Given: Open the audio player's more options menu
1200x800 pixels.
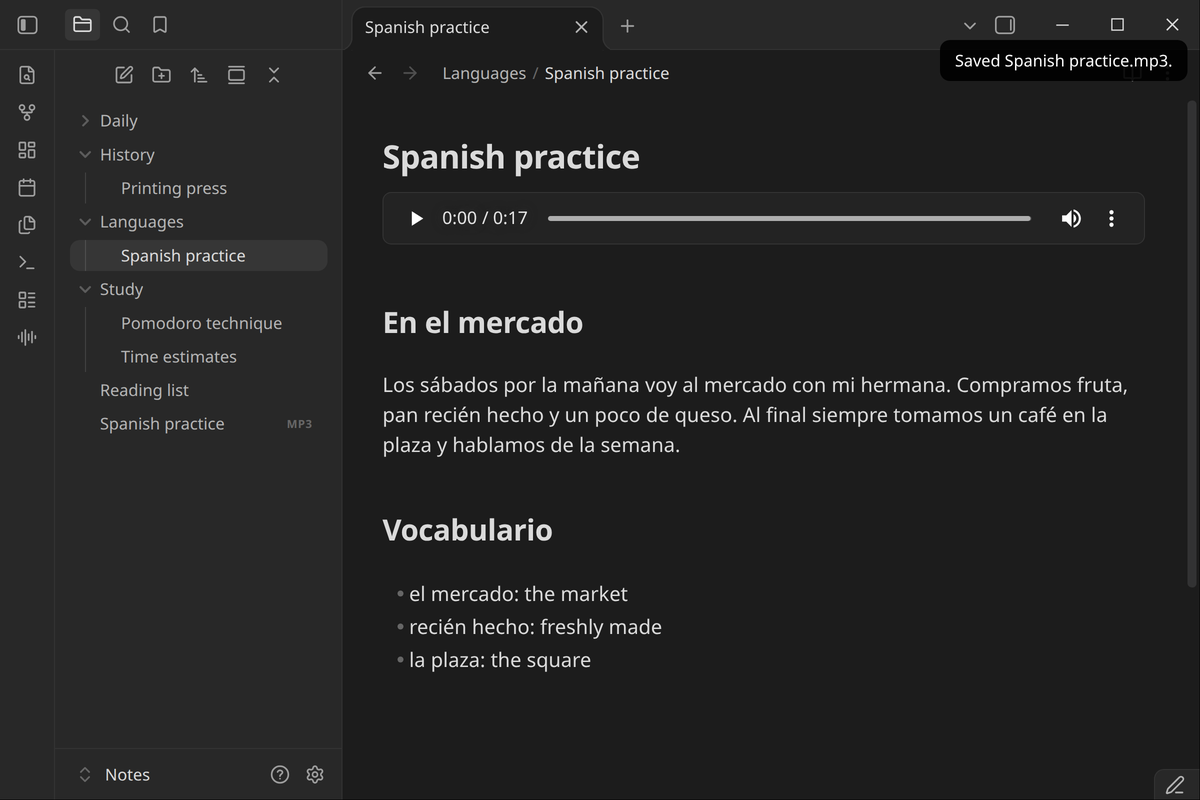Looking at the screenshot, I should (x=1111, y=218).
